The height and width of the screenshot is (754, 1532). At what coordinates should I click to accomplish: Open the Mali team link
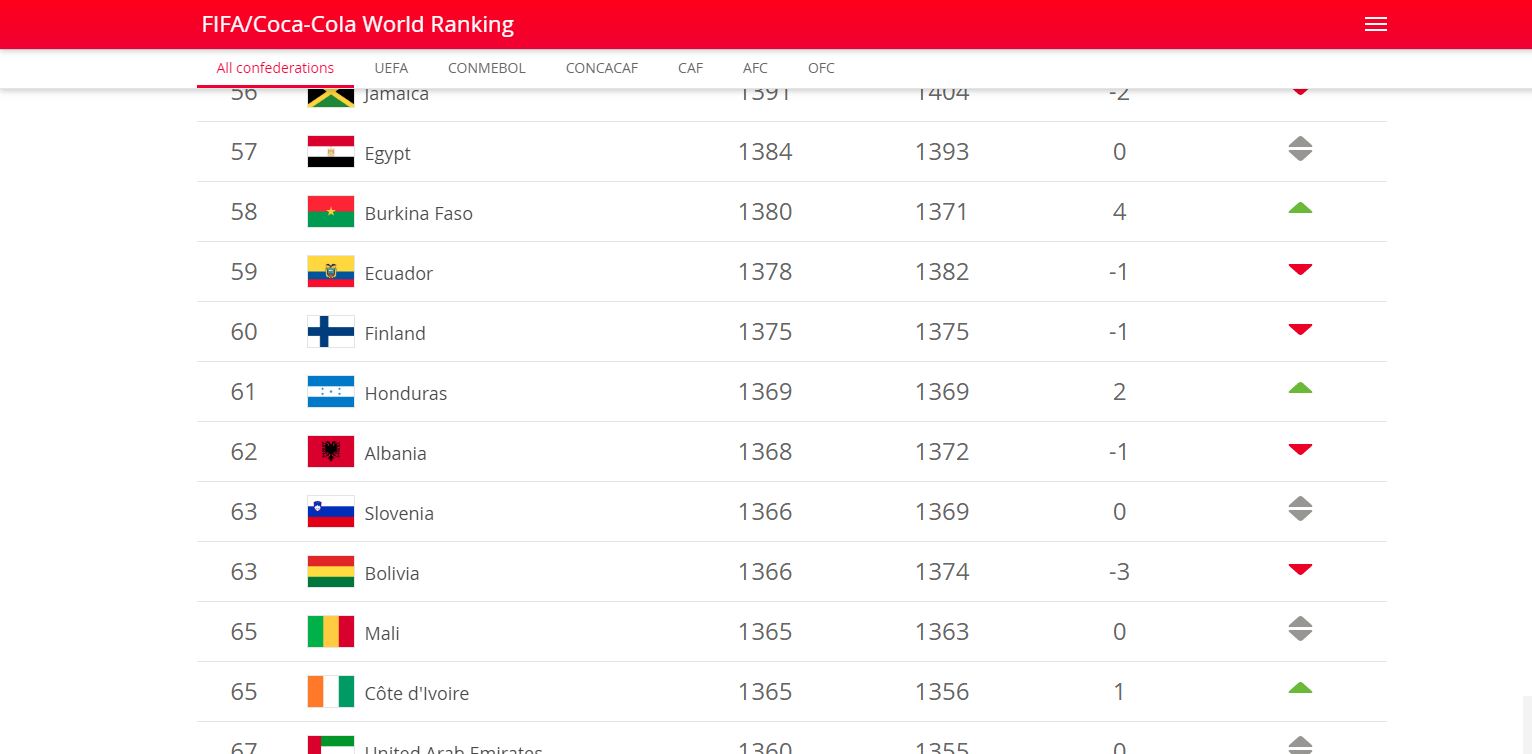[382, 633]
